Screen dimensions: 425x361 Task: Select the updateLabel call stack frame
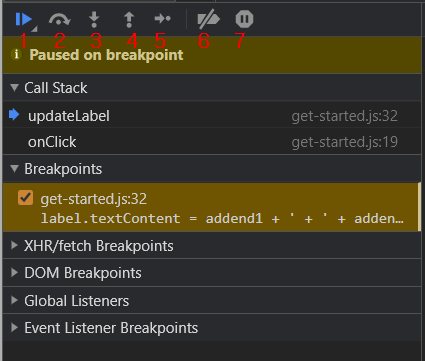pyautogui.click(x=212, y=116)
